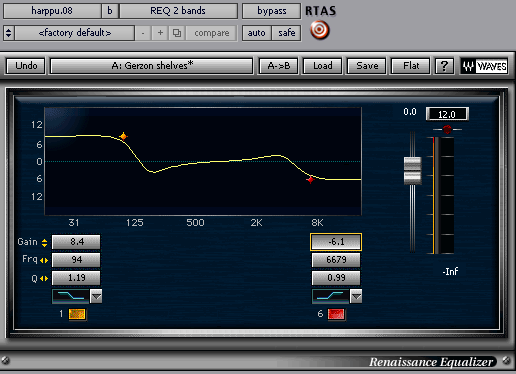Screen dimensions: 516x374
Task: Open band 6 filter type dropdown arrow
Action: (x=356, y=296)
